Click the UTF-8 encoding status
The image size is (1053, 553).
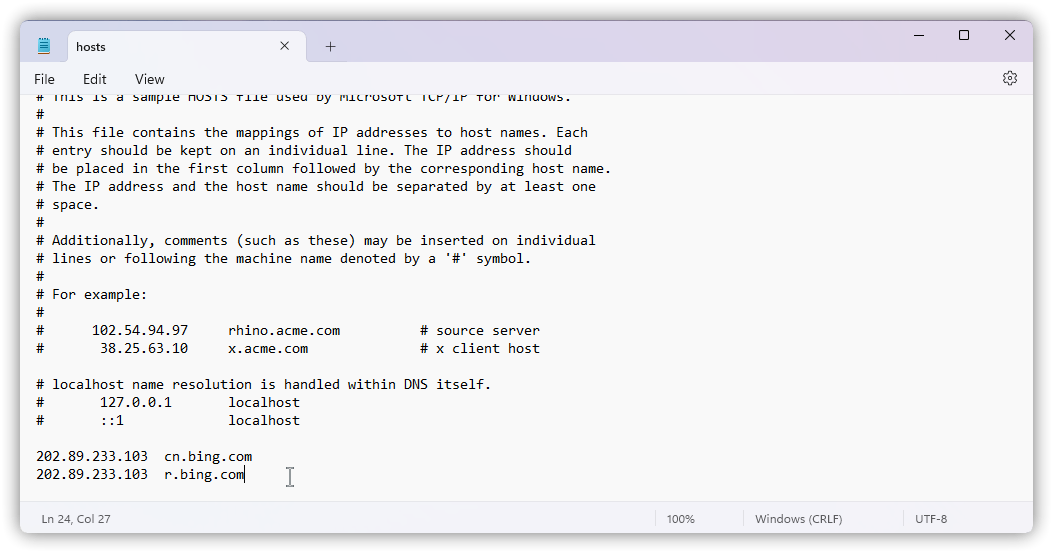pos(931,519)
